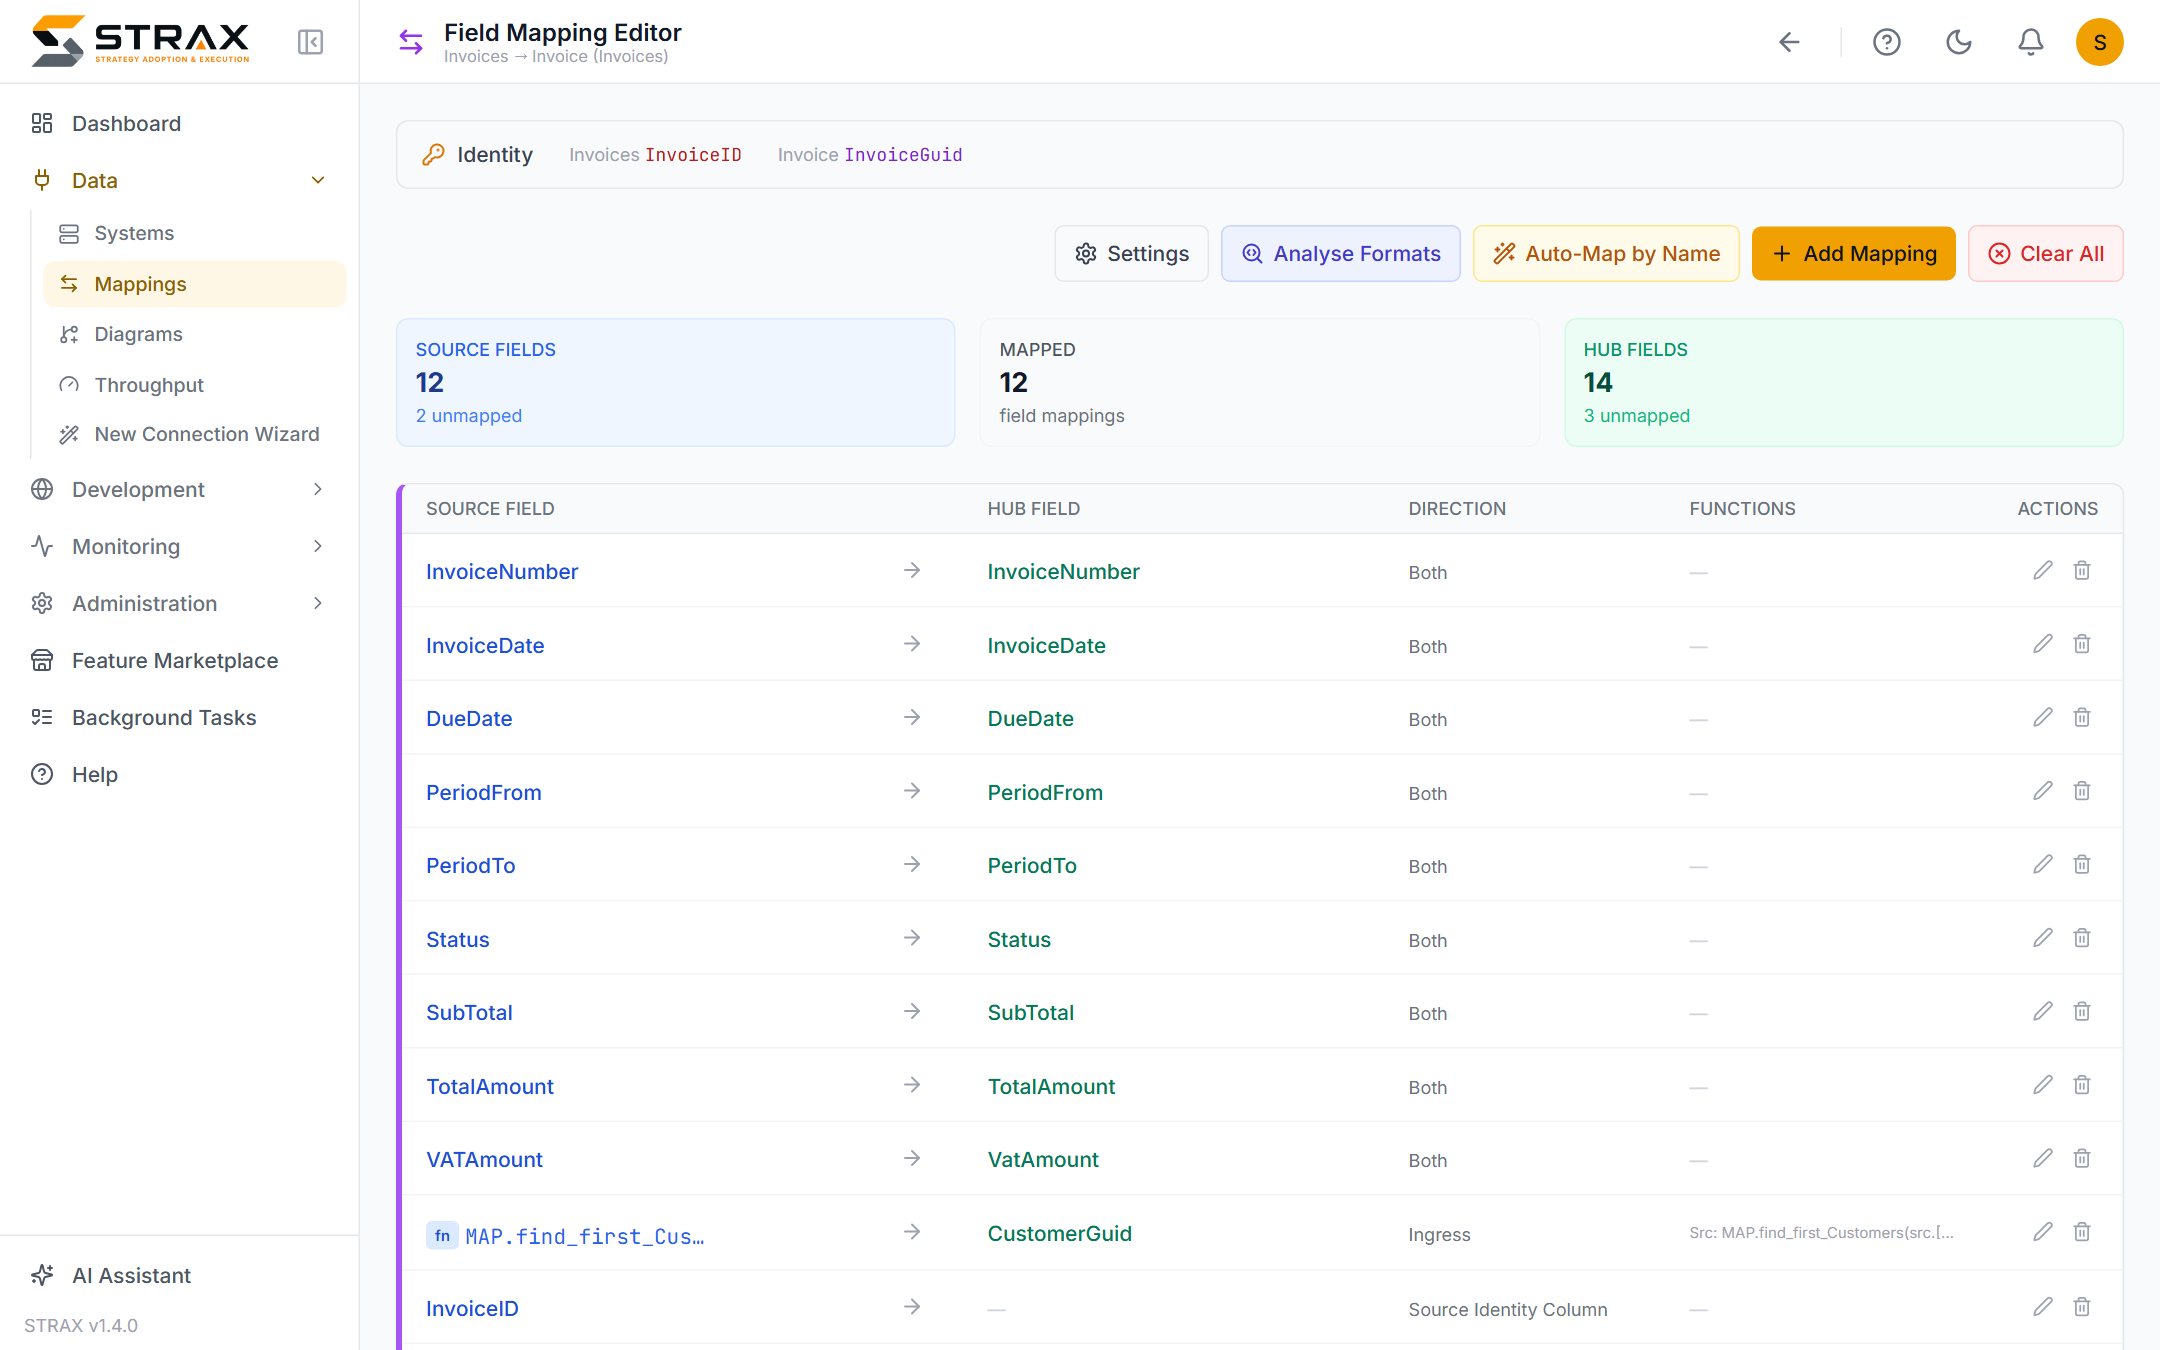Screen dimensions: 2160x1350
Task: Delete the PeriodTo mapping
Action: (2082, 864)
